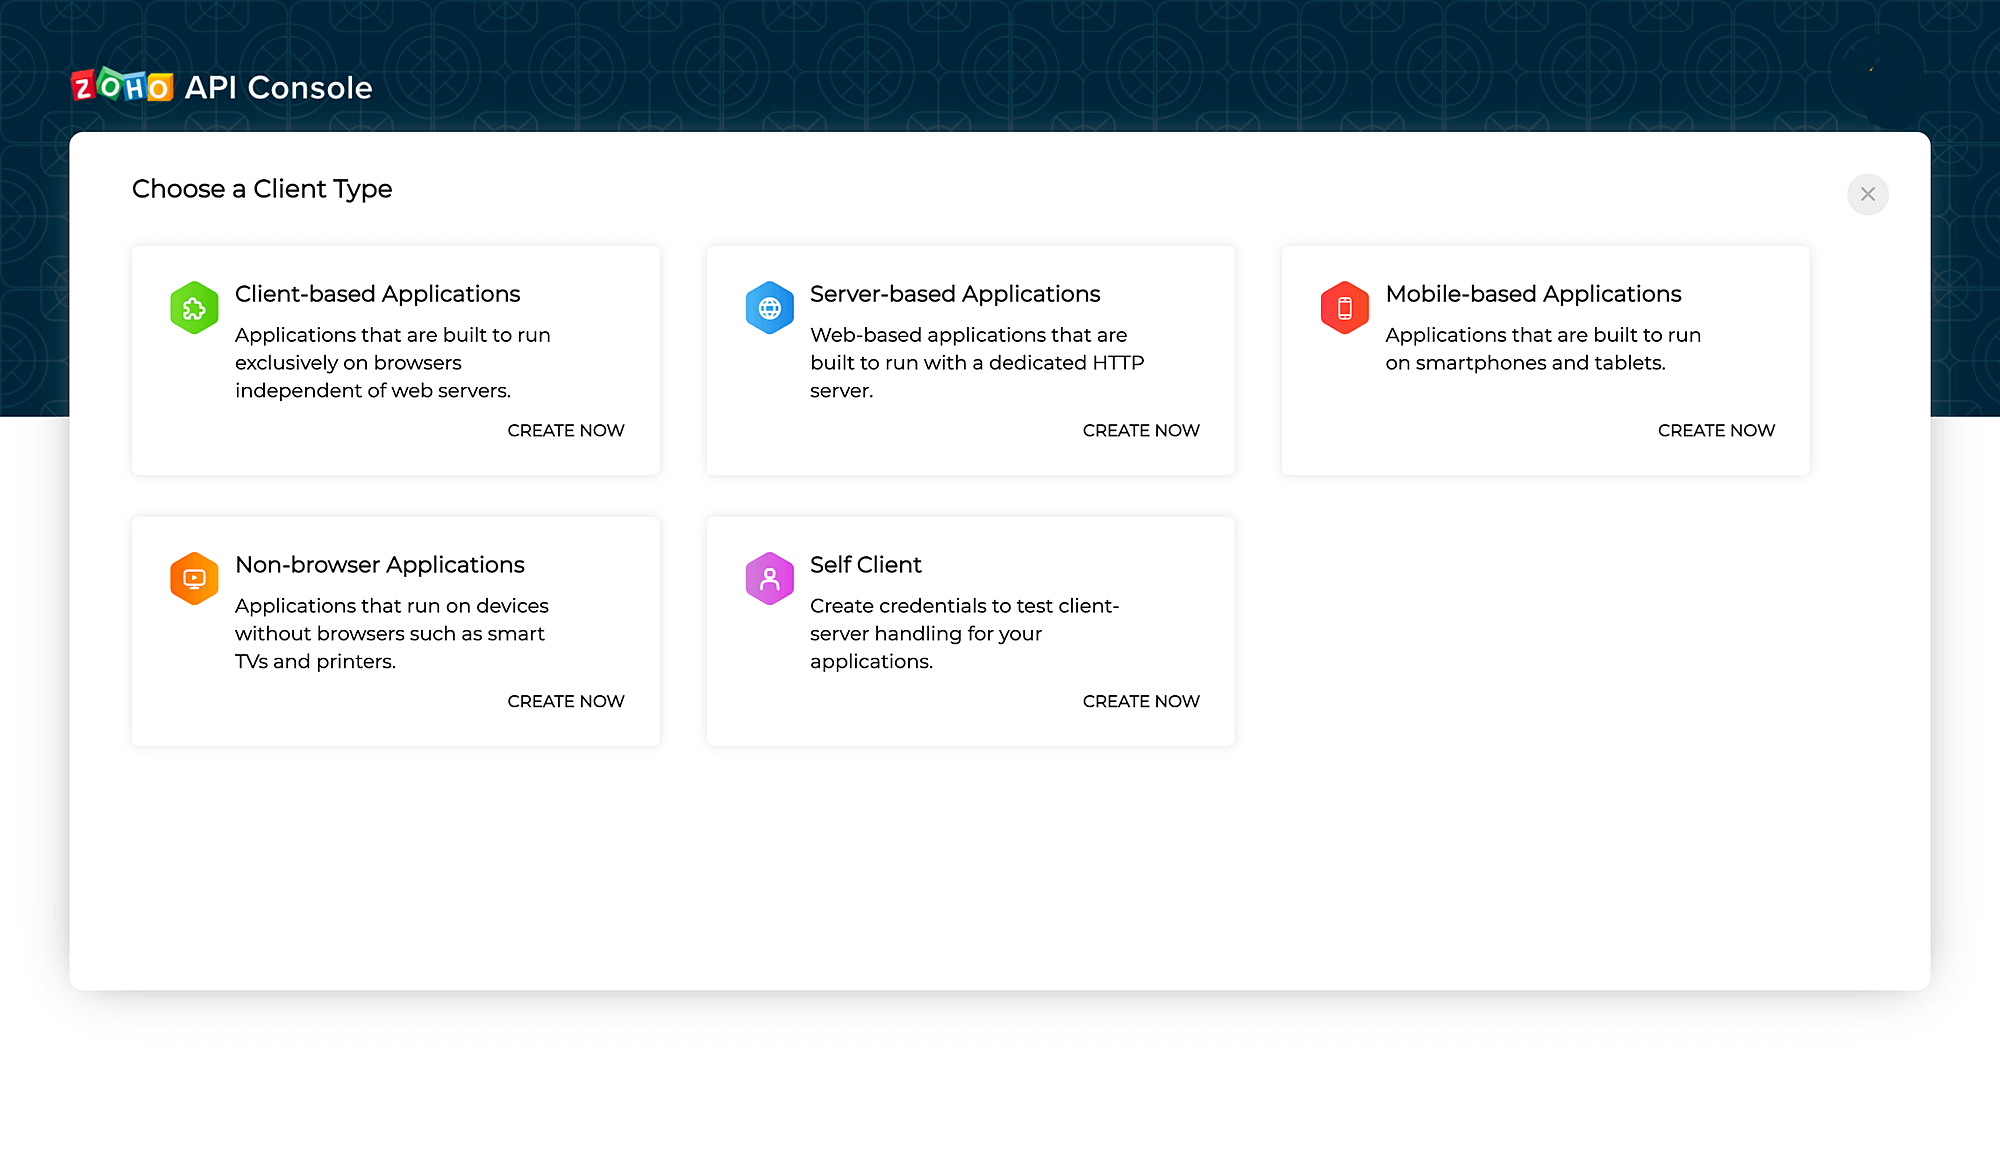Viewport: 2000px width, 1154px height.
Task: Select the Client-based Applications puzzle icon
Action: (x=194, y=307)
